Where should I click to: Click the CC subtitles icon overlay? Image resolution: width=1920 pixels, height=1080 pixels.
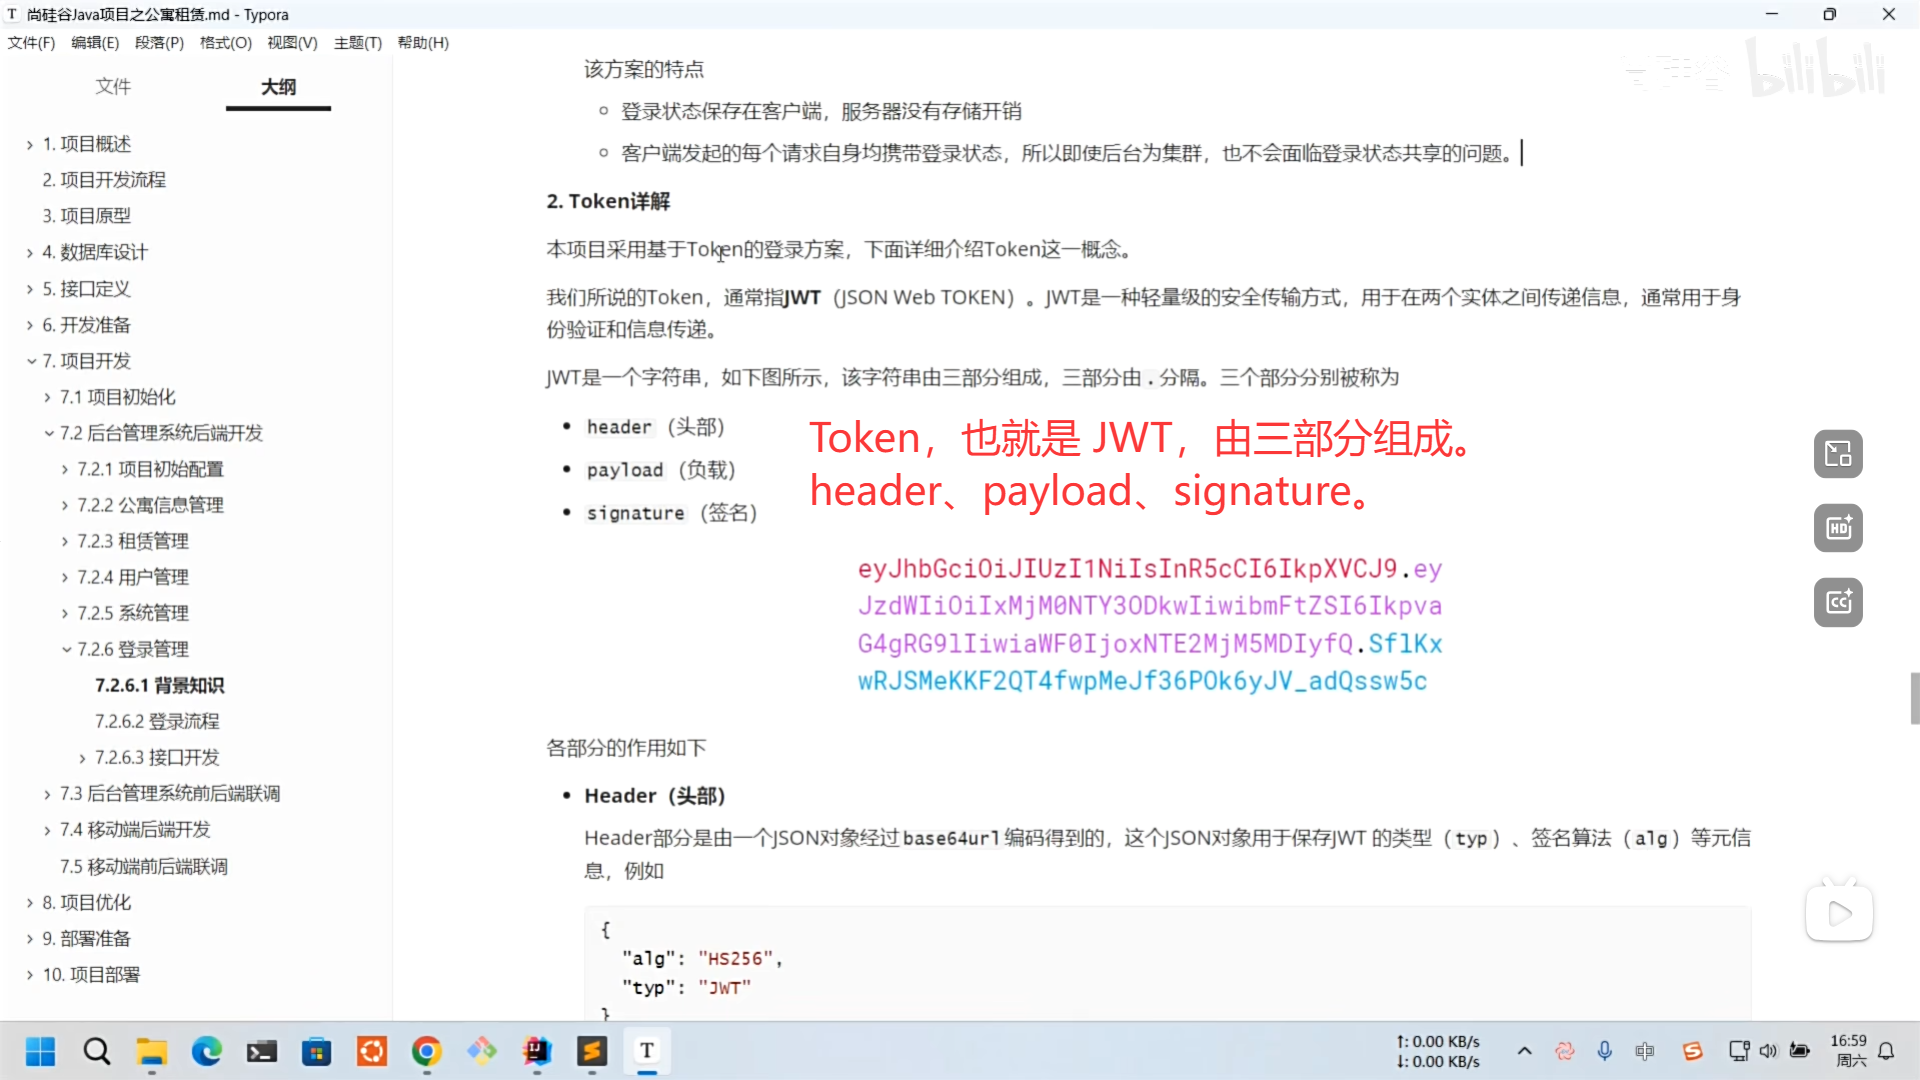pos(1838,602)
